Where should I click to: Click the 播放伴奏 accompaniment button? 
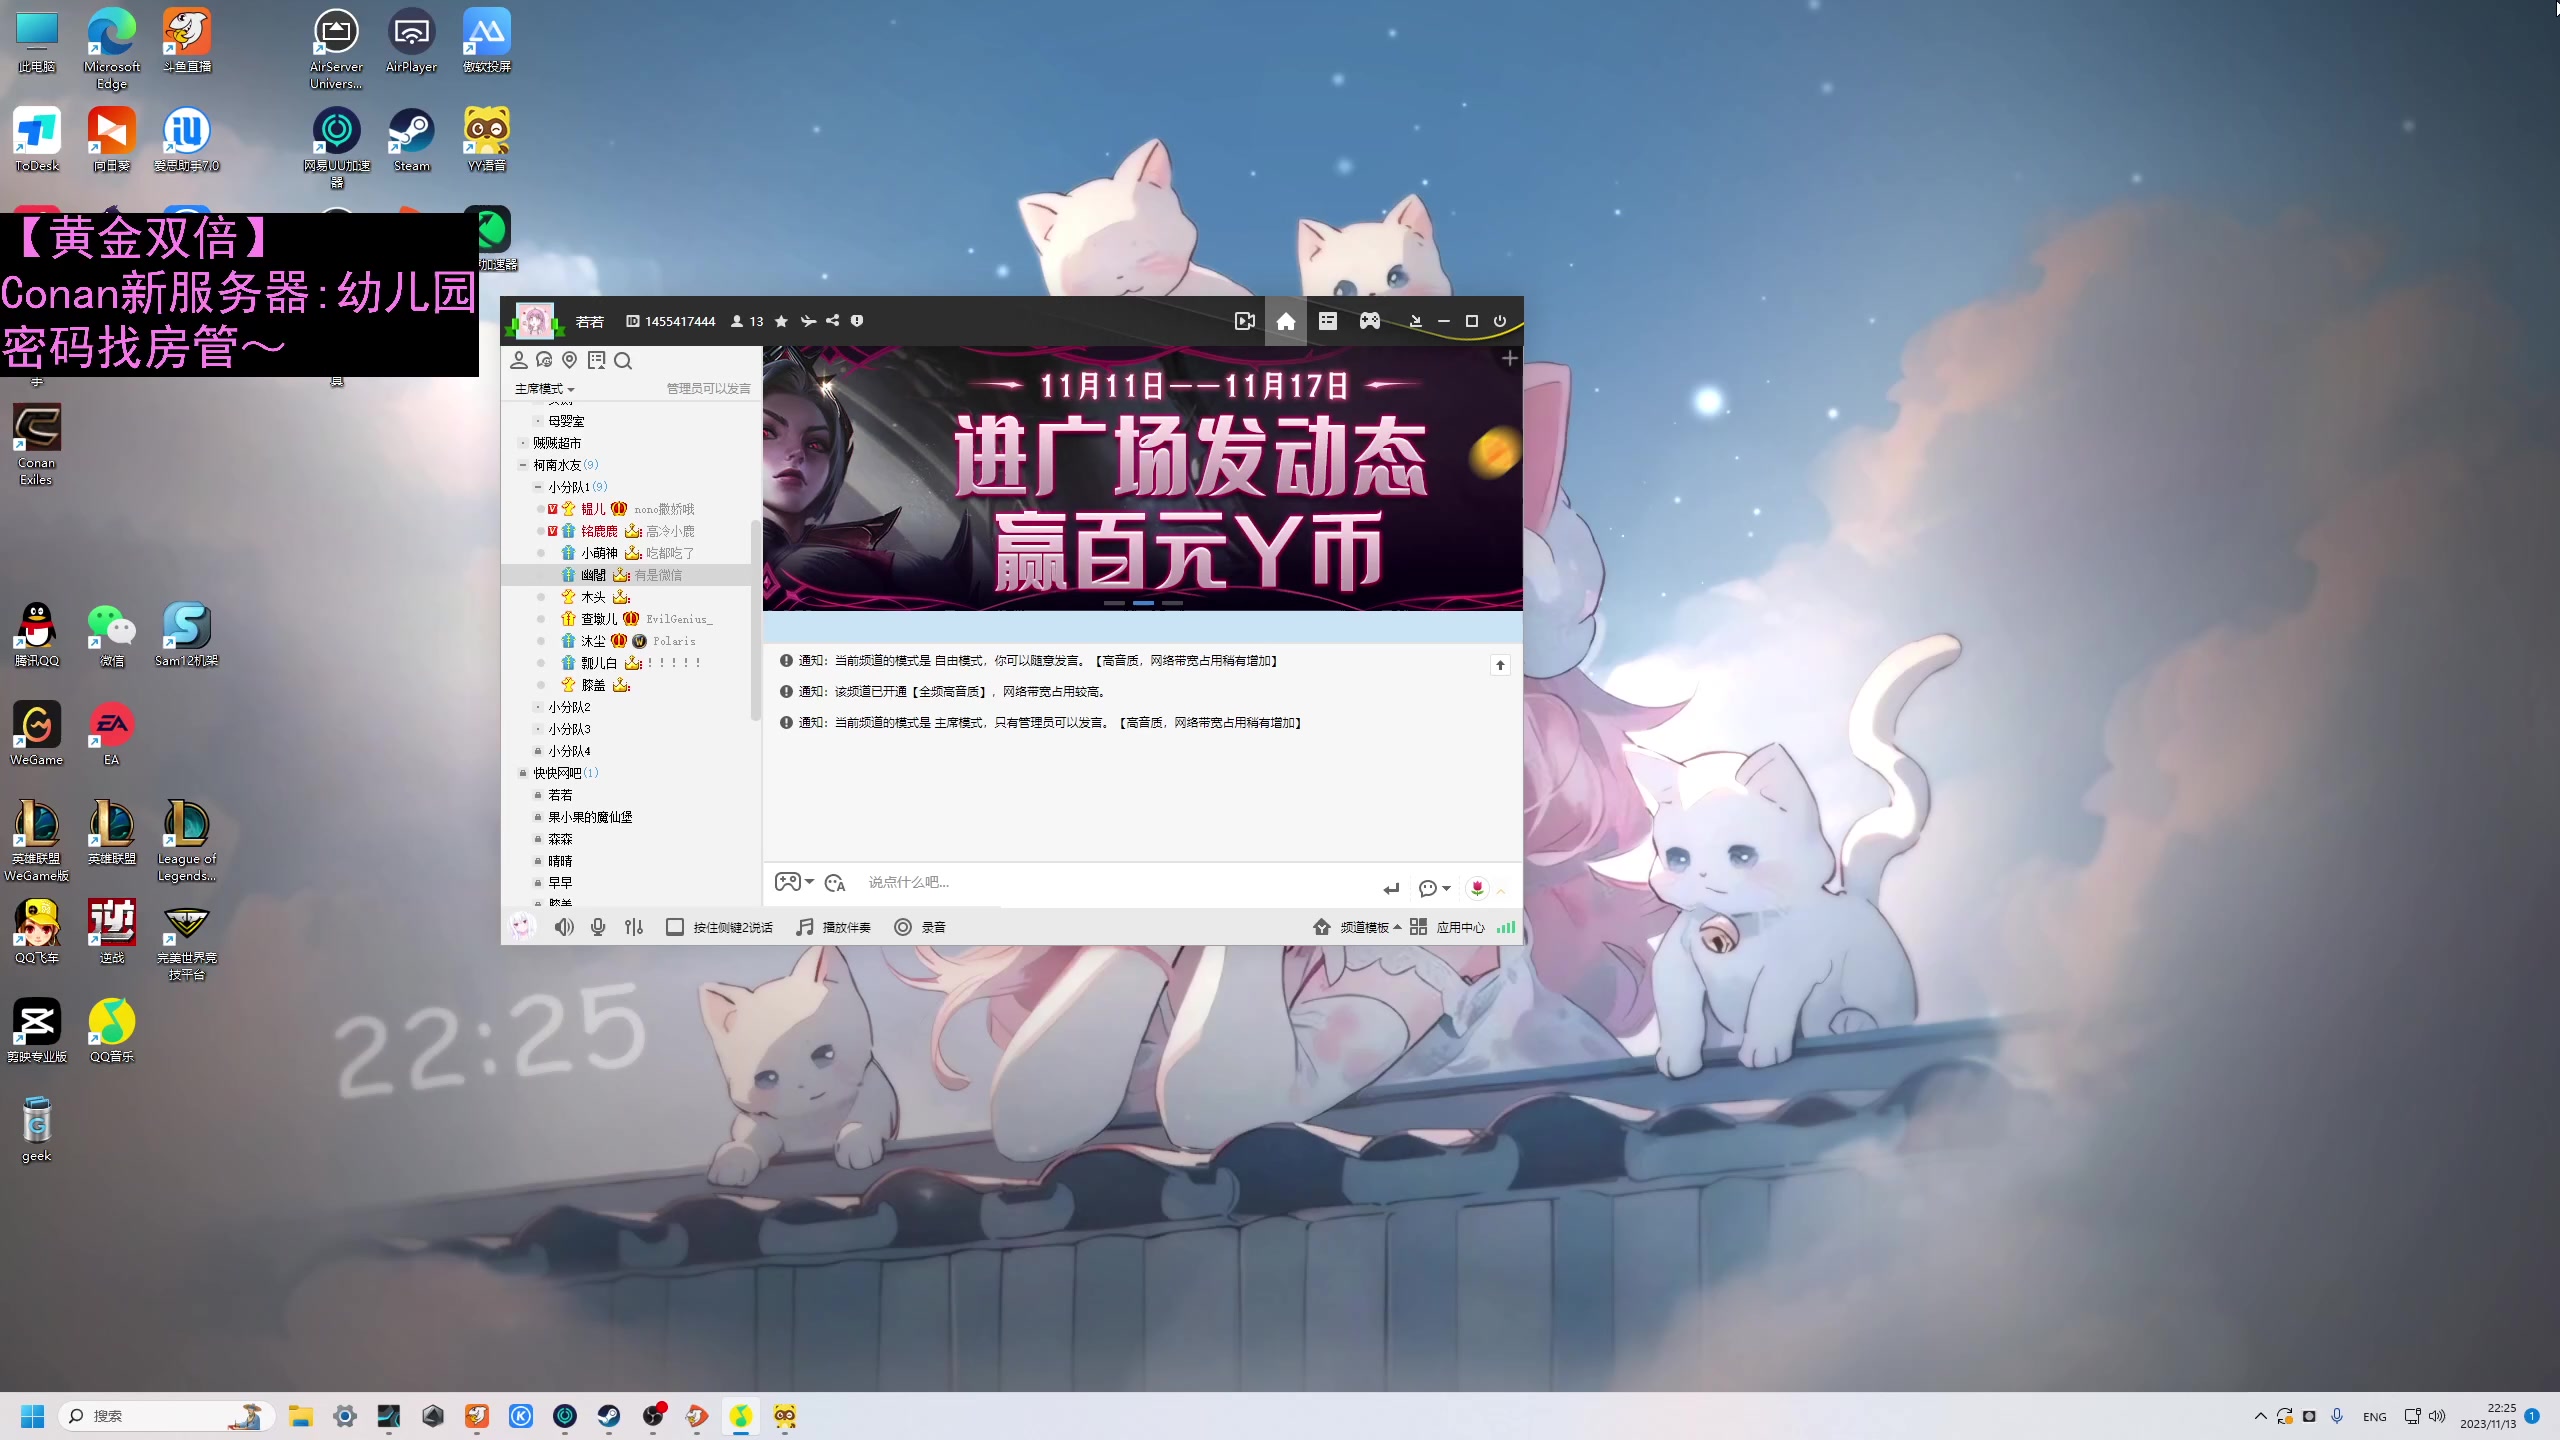pos(834,927)
